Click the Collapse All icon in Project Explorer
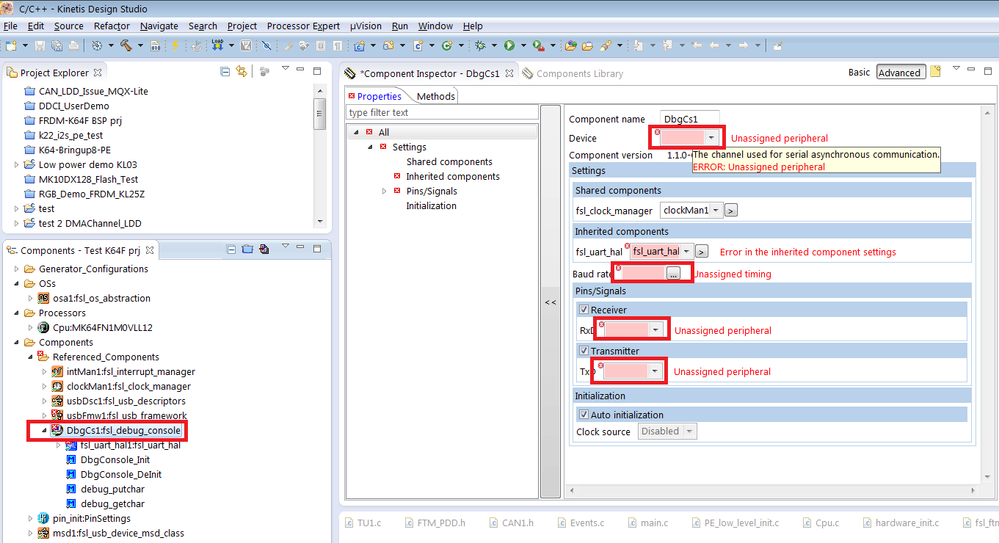Image resolution: width=999 pixels, height=543 pixels. coord(225,72)
